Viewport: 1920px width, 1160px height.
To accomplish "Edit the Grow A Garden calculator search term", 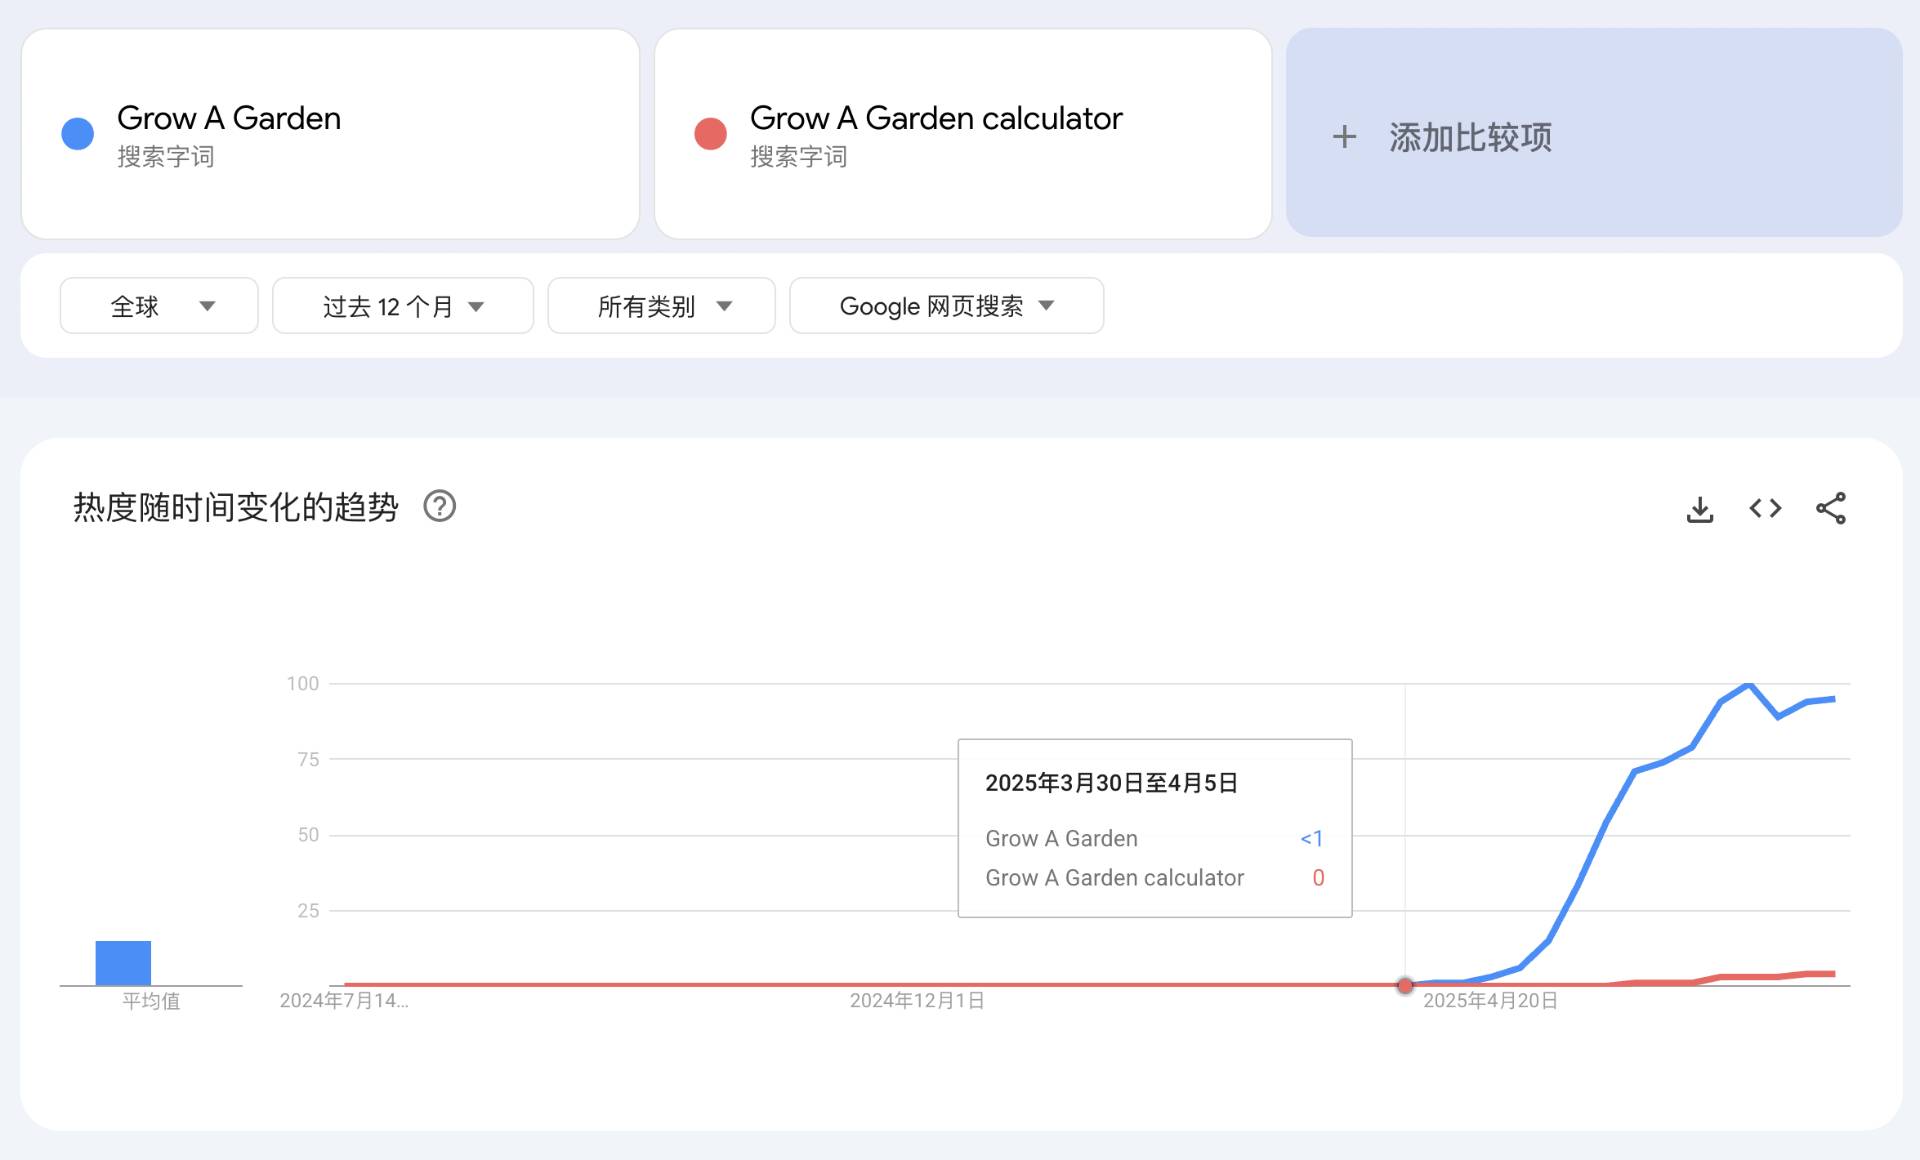I will coord(963,134).
